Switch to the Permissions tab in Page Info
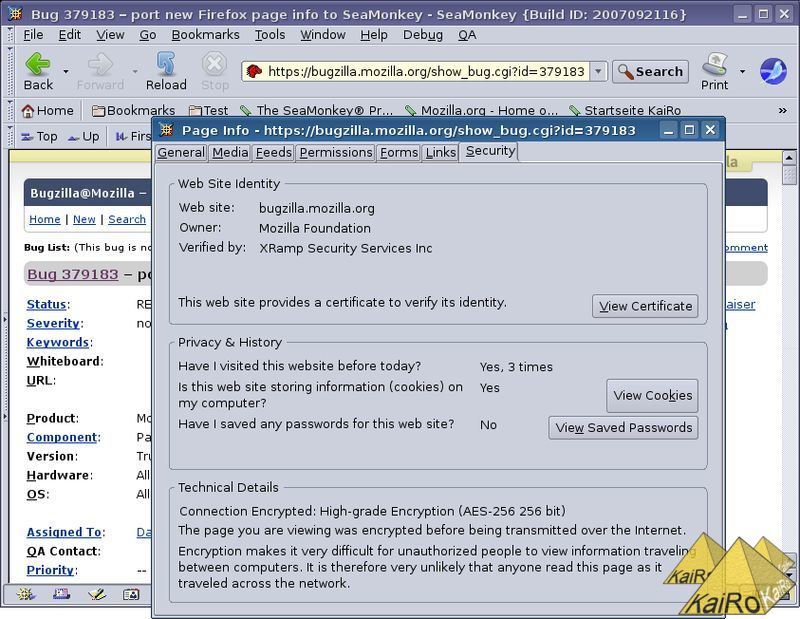The image size is (800, 619). tap(336, 153)
